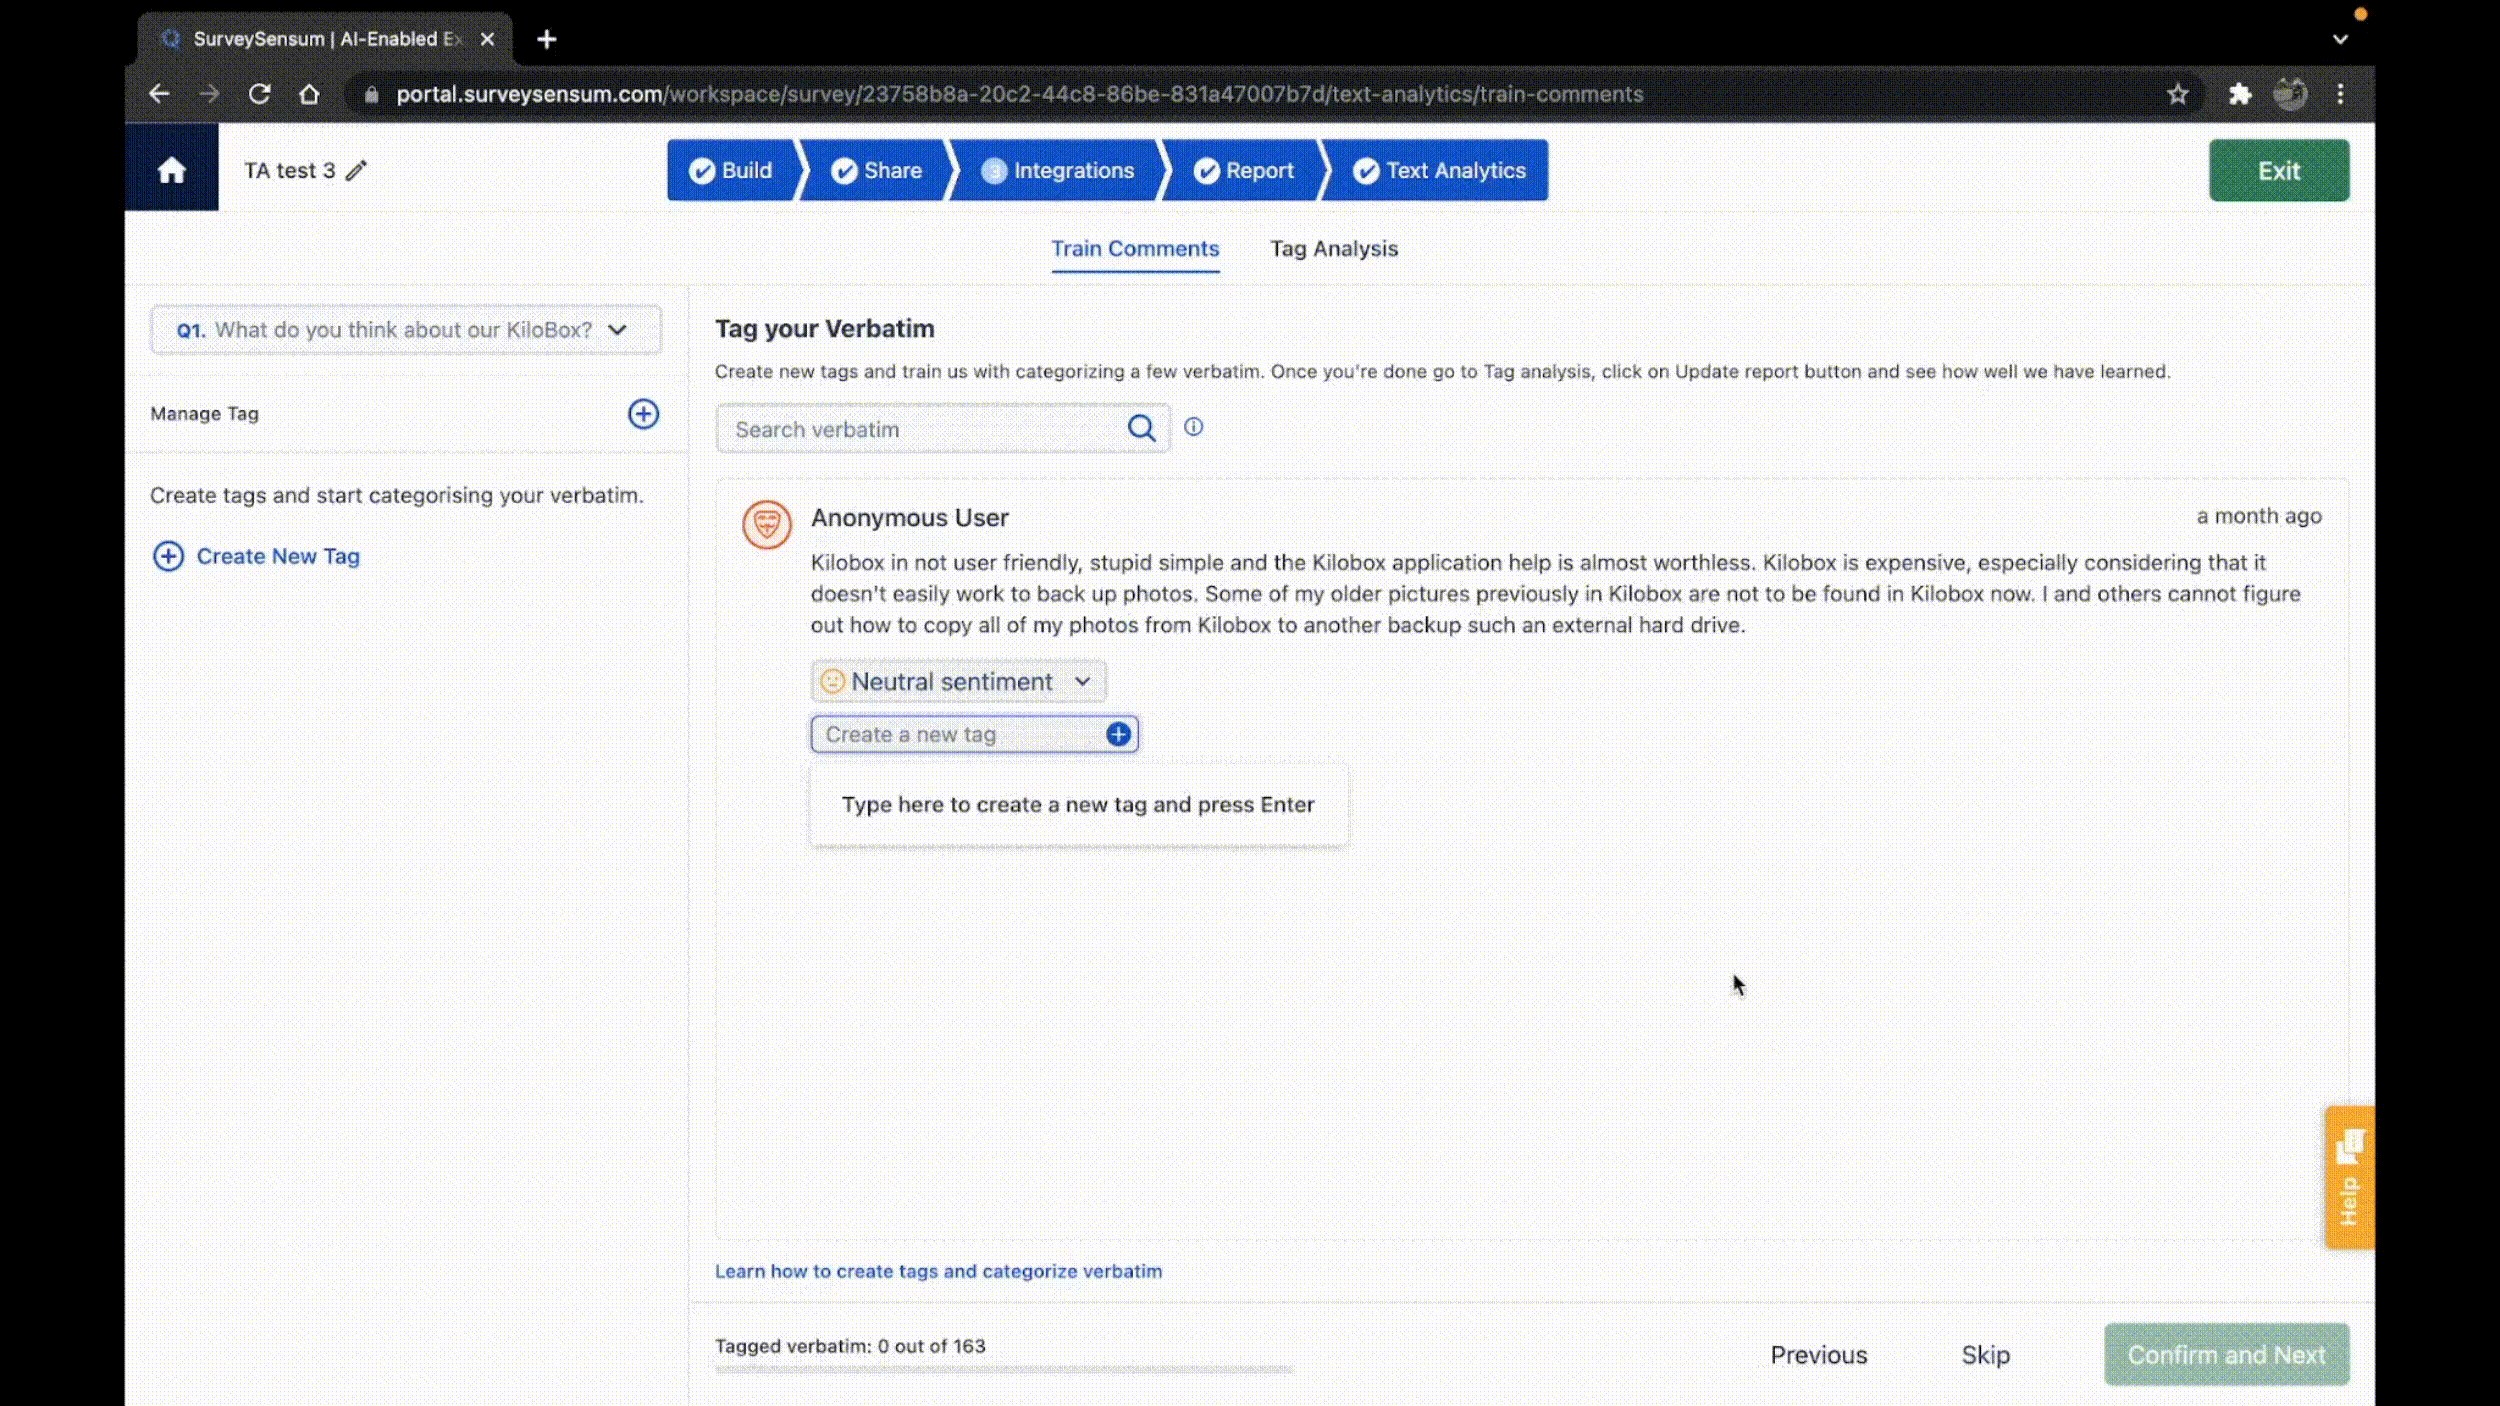Click Learn how to create tags link

point(939,1270)
